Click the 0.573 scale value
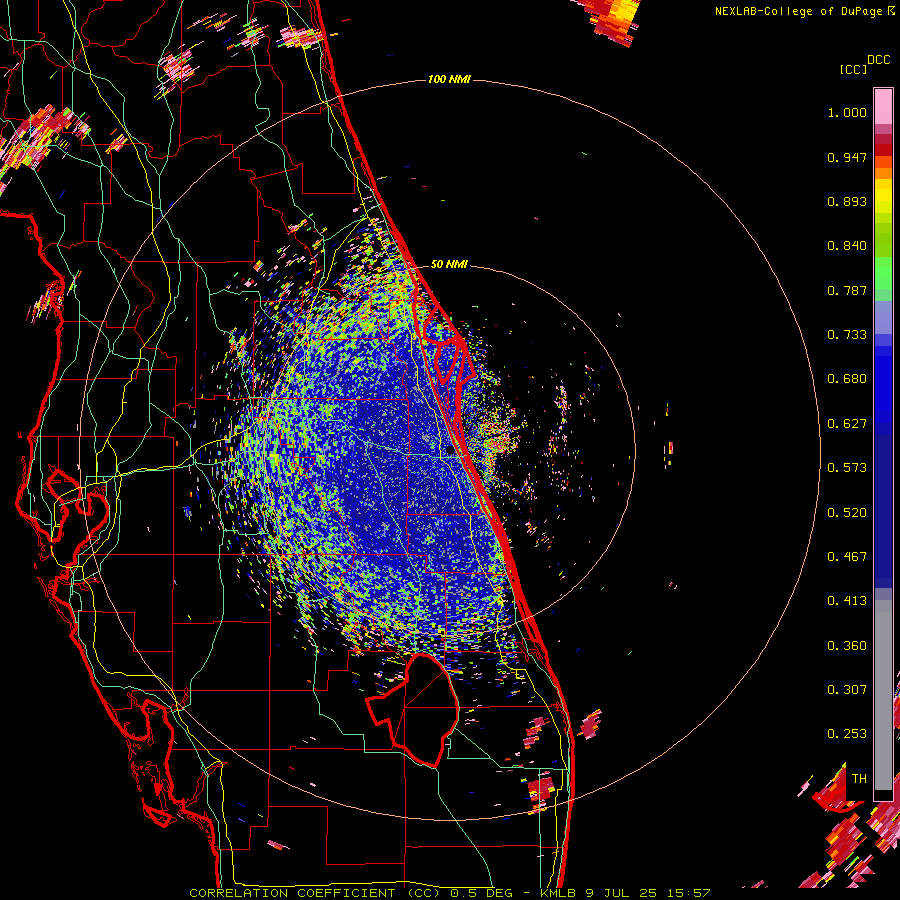The height and width of the screenshot is (900, 900). (847, 468)
